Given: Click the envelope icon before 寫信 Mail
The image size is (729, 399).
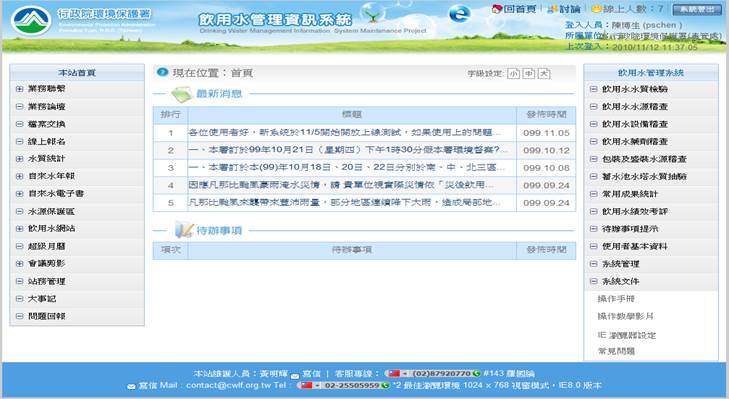Looking at the screenshot, I should coord(132,386).
